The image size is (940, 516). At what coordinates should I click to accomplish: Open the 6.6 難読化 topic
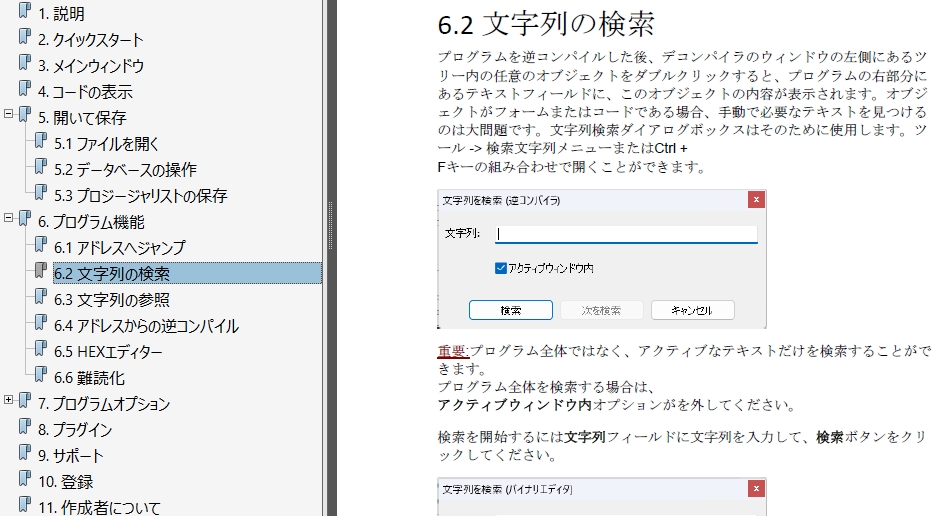point(89,378)
